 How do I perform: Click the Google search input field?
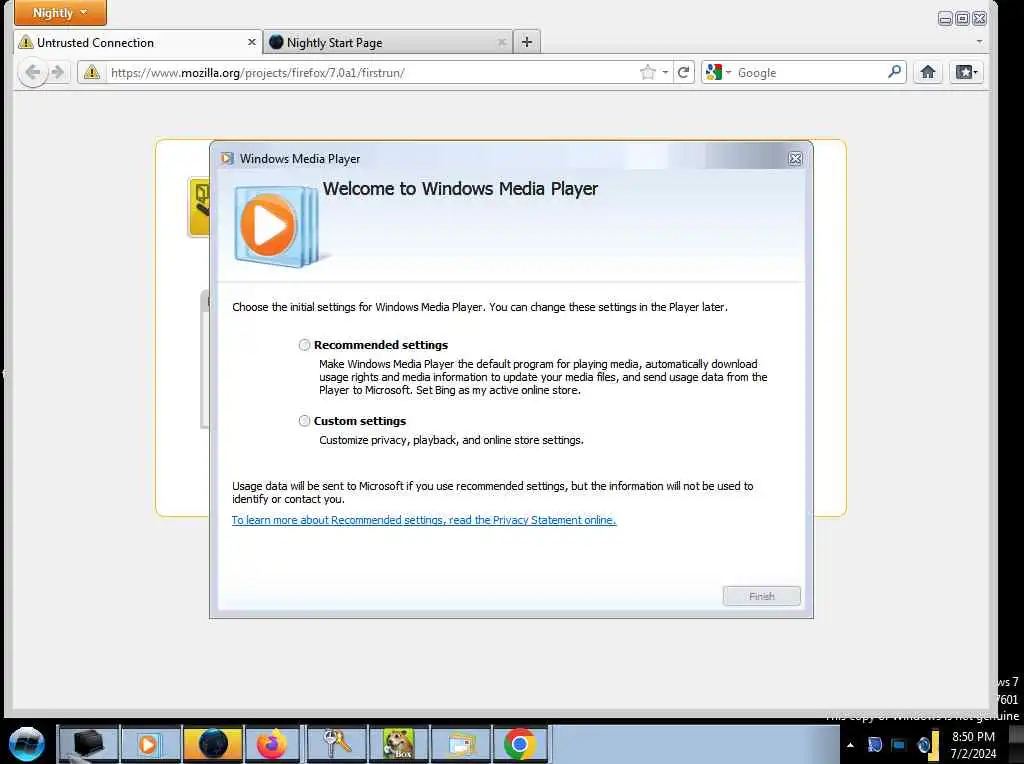click(x=810, y=72)
